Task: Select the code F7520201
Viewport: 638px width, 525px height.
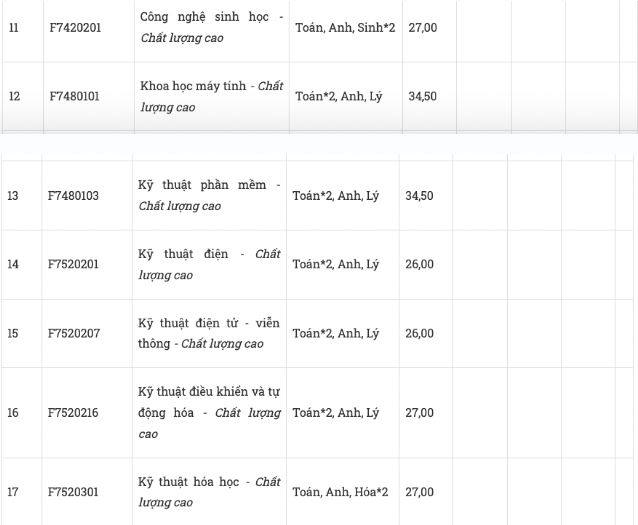Action: (x=74, y=264)
